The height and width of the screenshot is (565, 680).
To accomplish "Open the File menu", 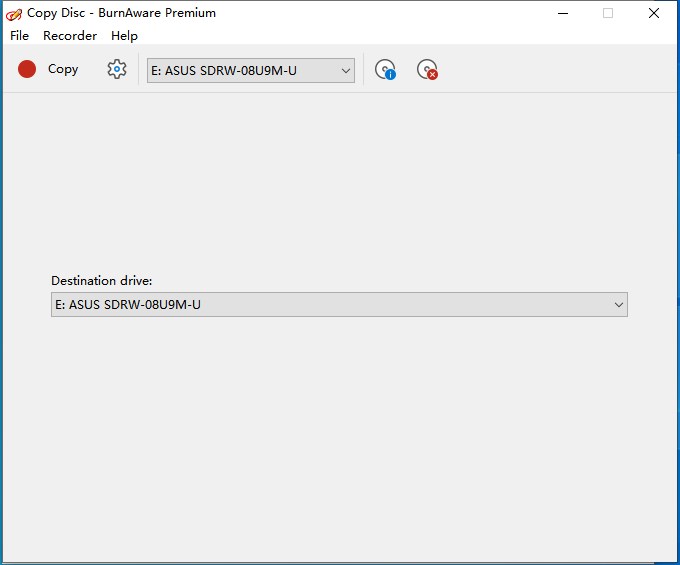I will tap(19, 35).
